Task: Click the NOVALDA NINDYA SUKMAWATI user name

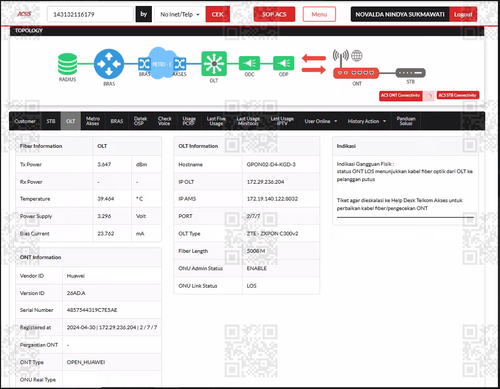Action: pos(400,14)
